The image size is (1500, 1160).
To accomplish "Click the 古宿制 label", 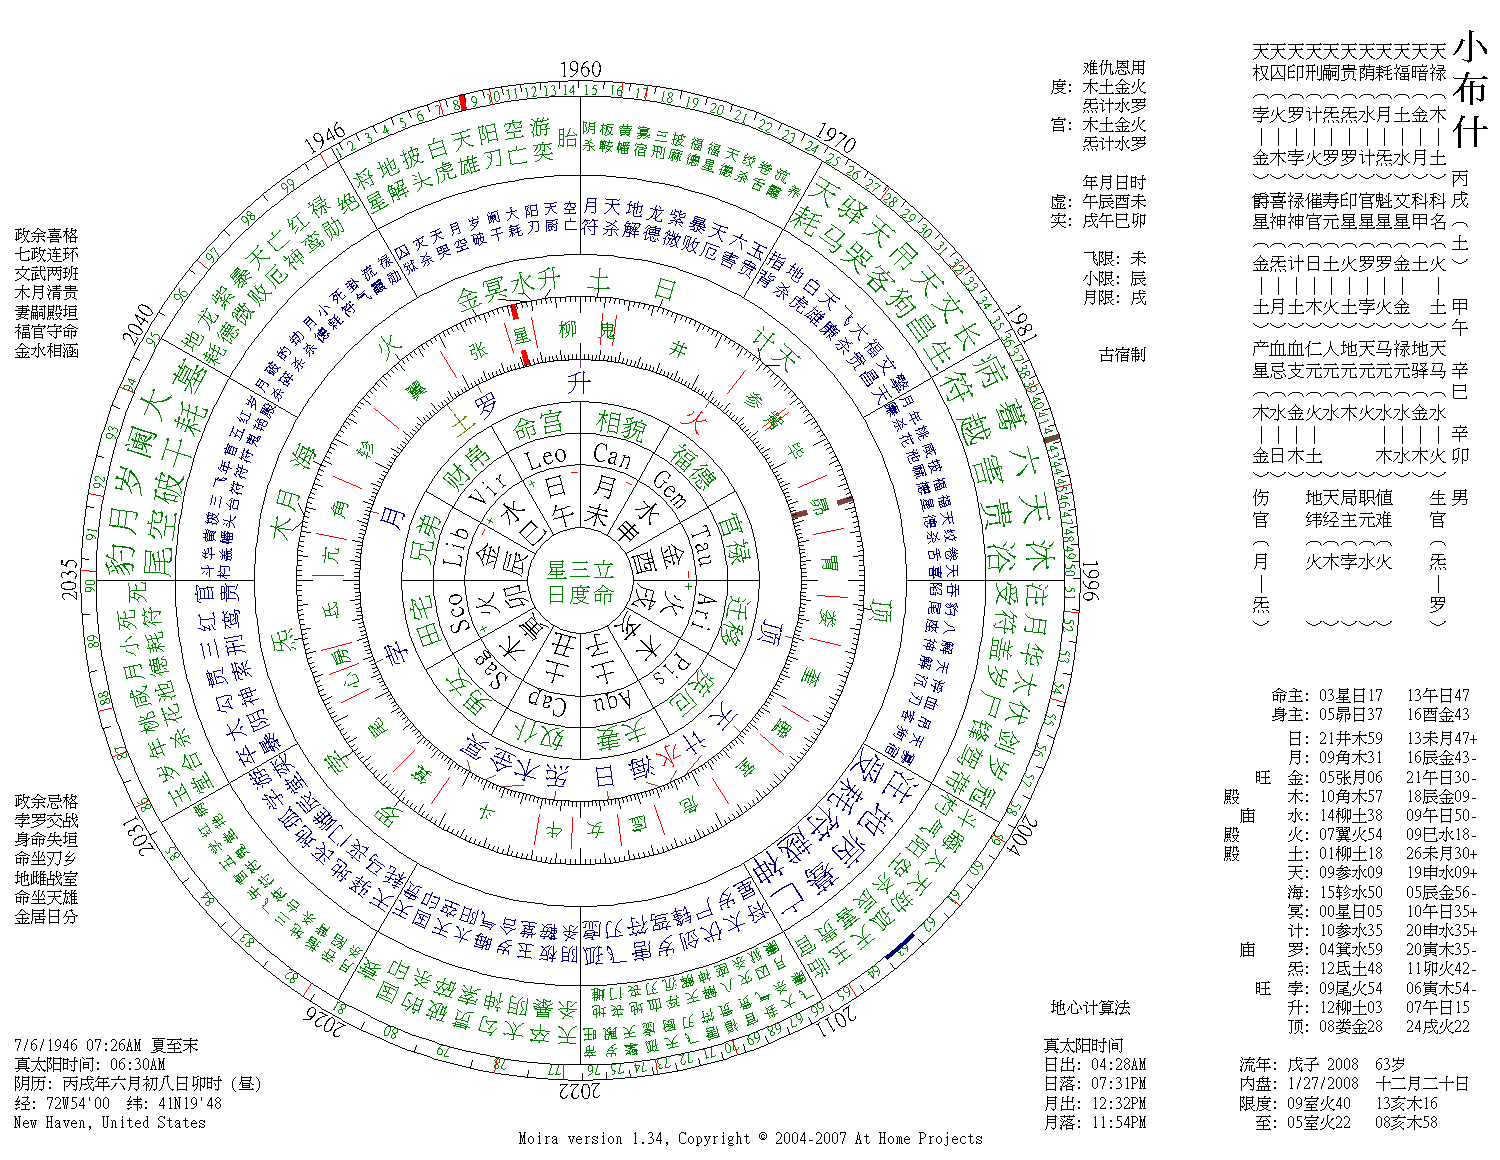I will (x=1122, y=354).
